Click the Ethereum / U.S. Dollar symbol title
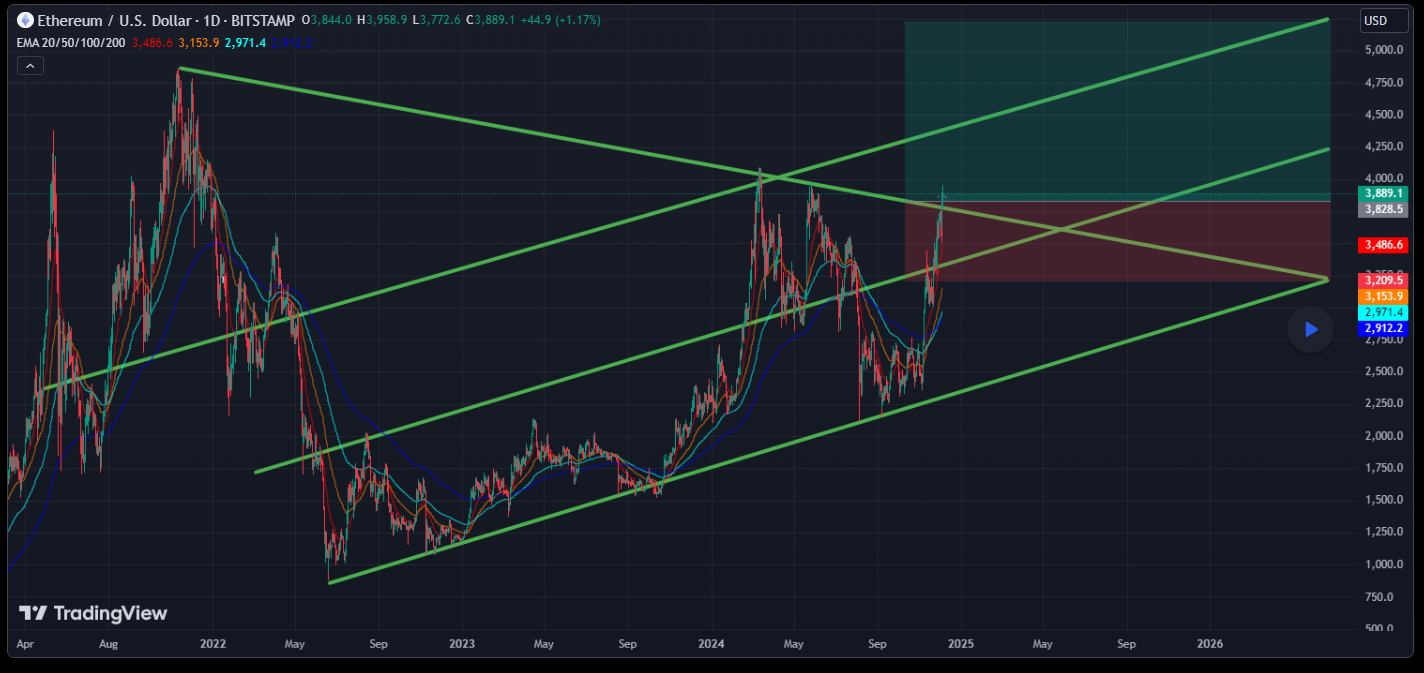1424x673 pixels. click(x=121, y=20)
